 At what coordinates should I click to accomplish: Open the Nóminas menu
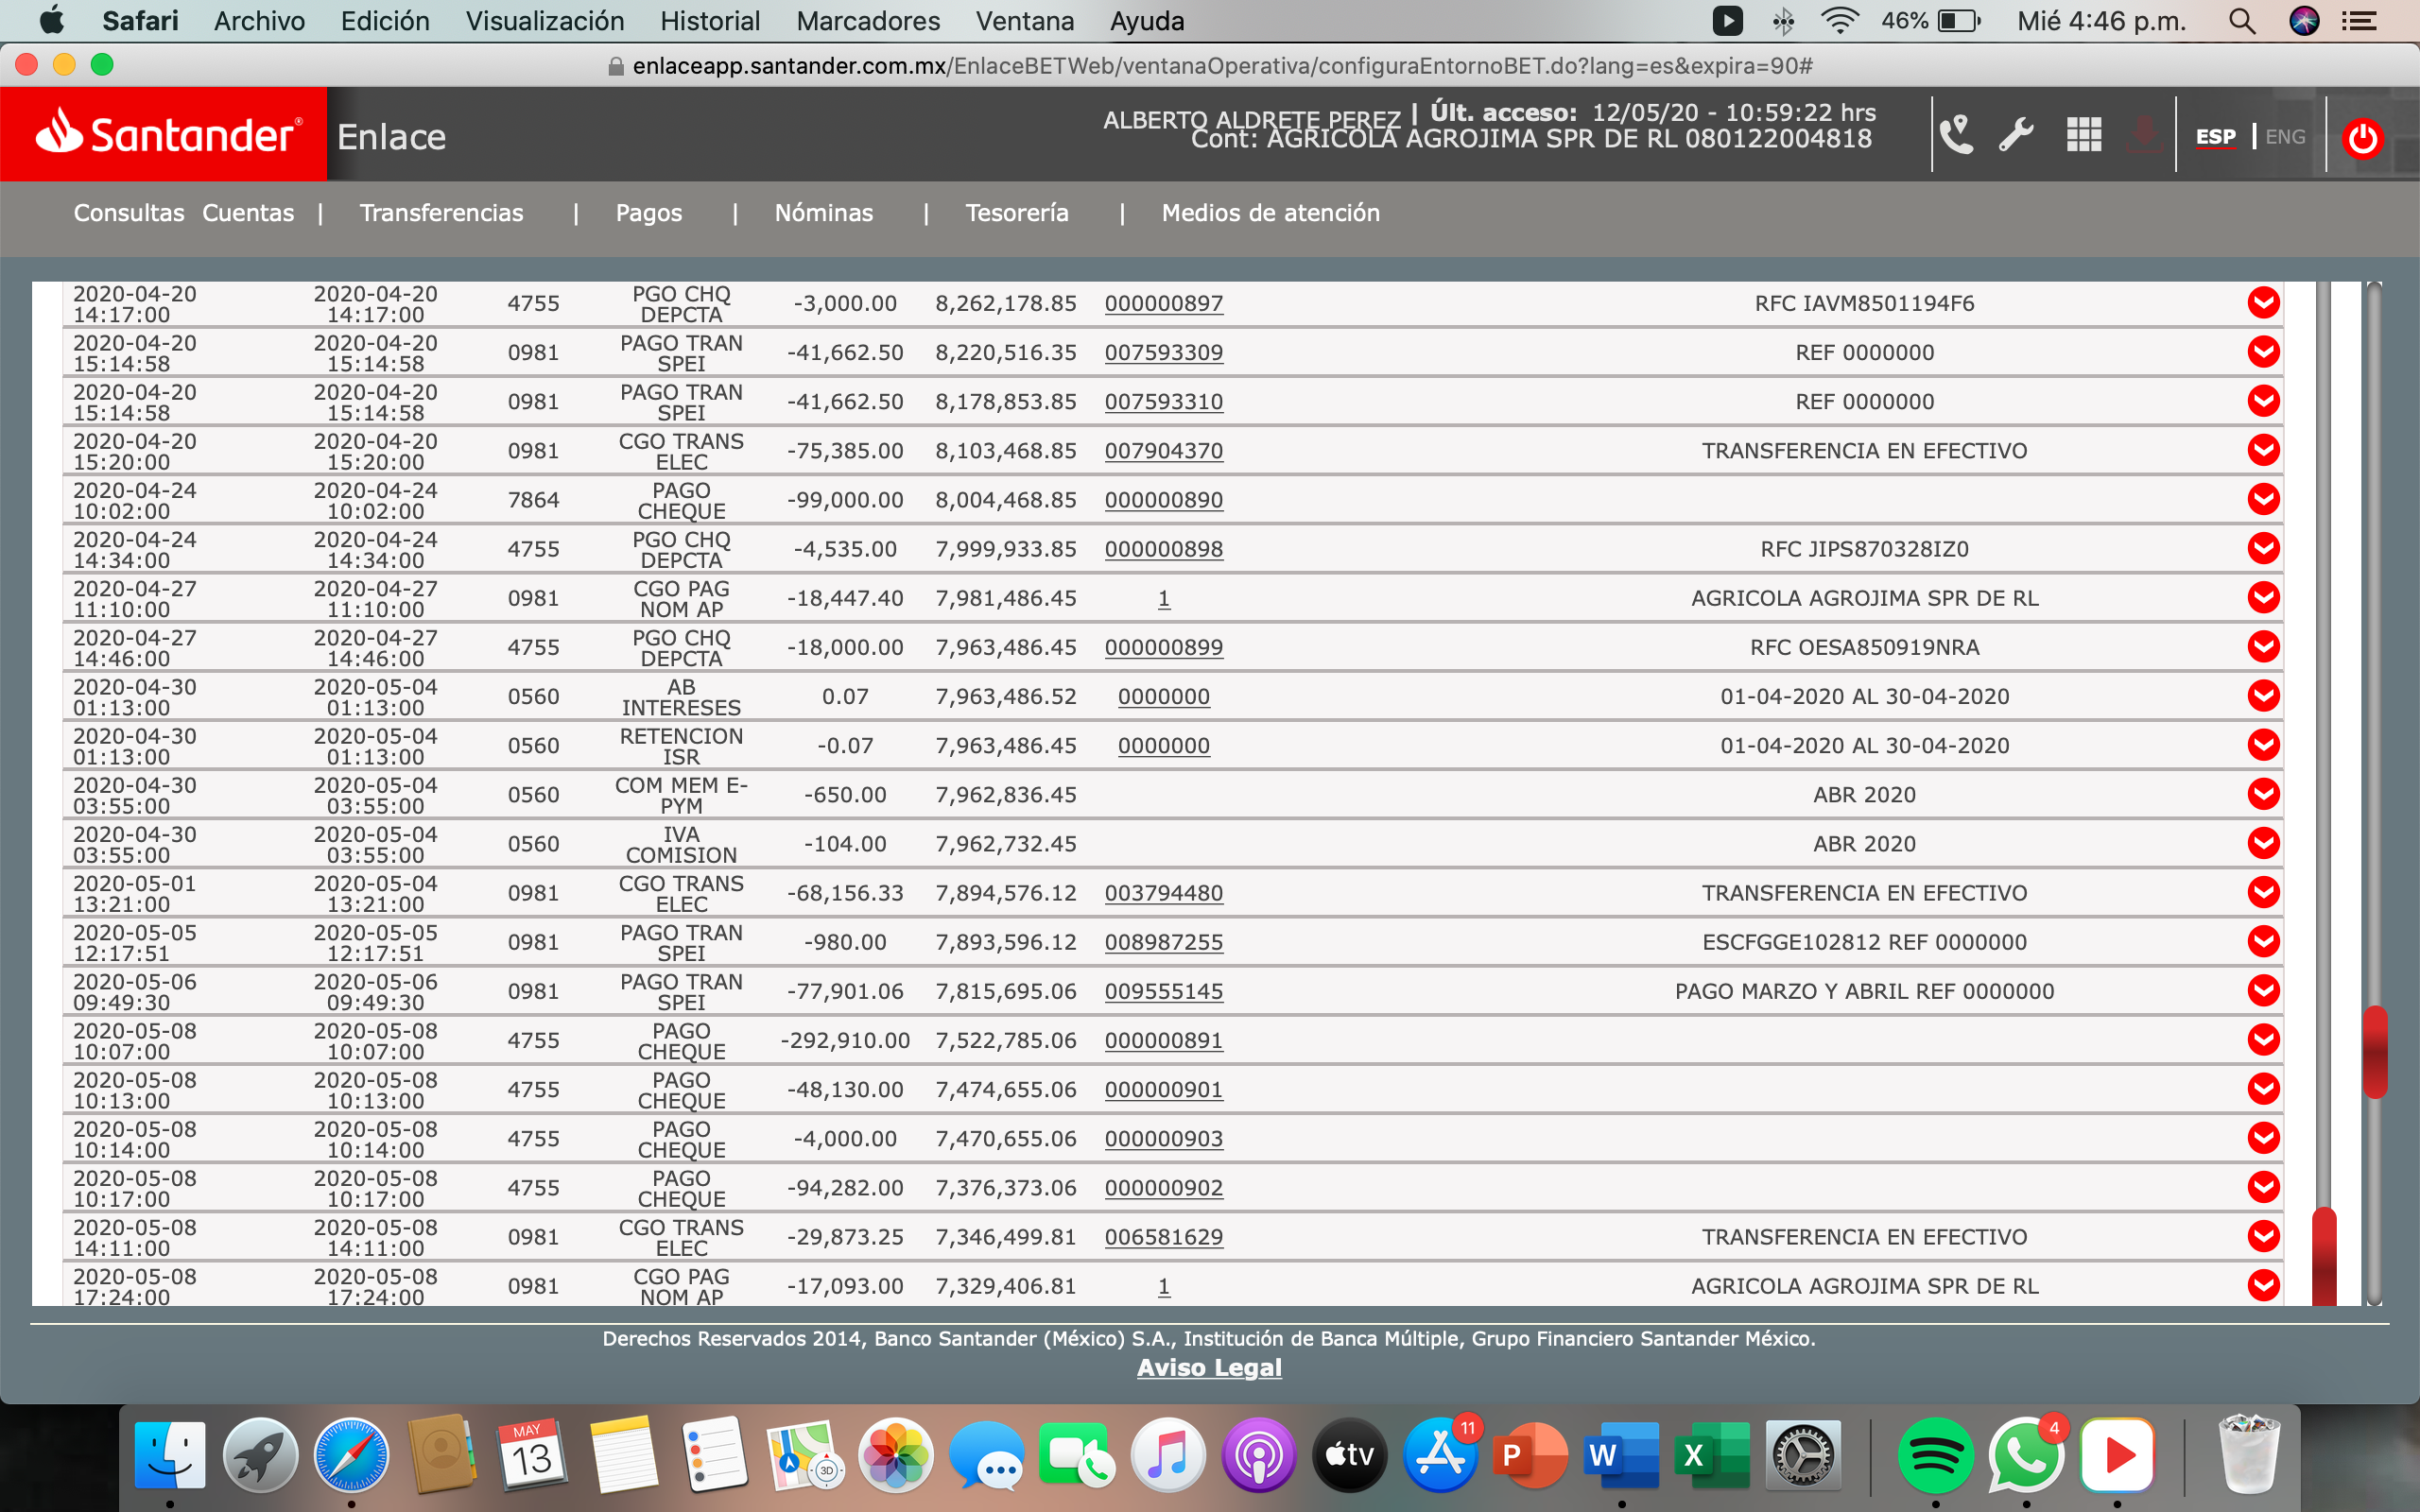coord(823,213)
